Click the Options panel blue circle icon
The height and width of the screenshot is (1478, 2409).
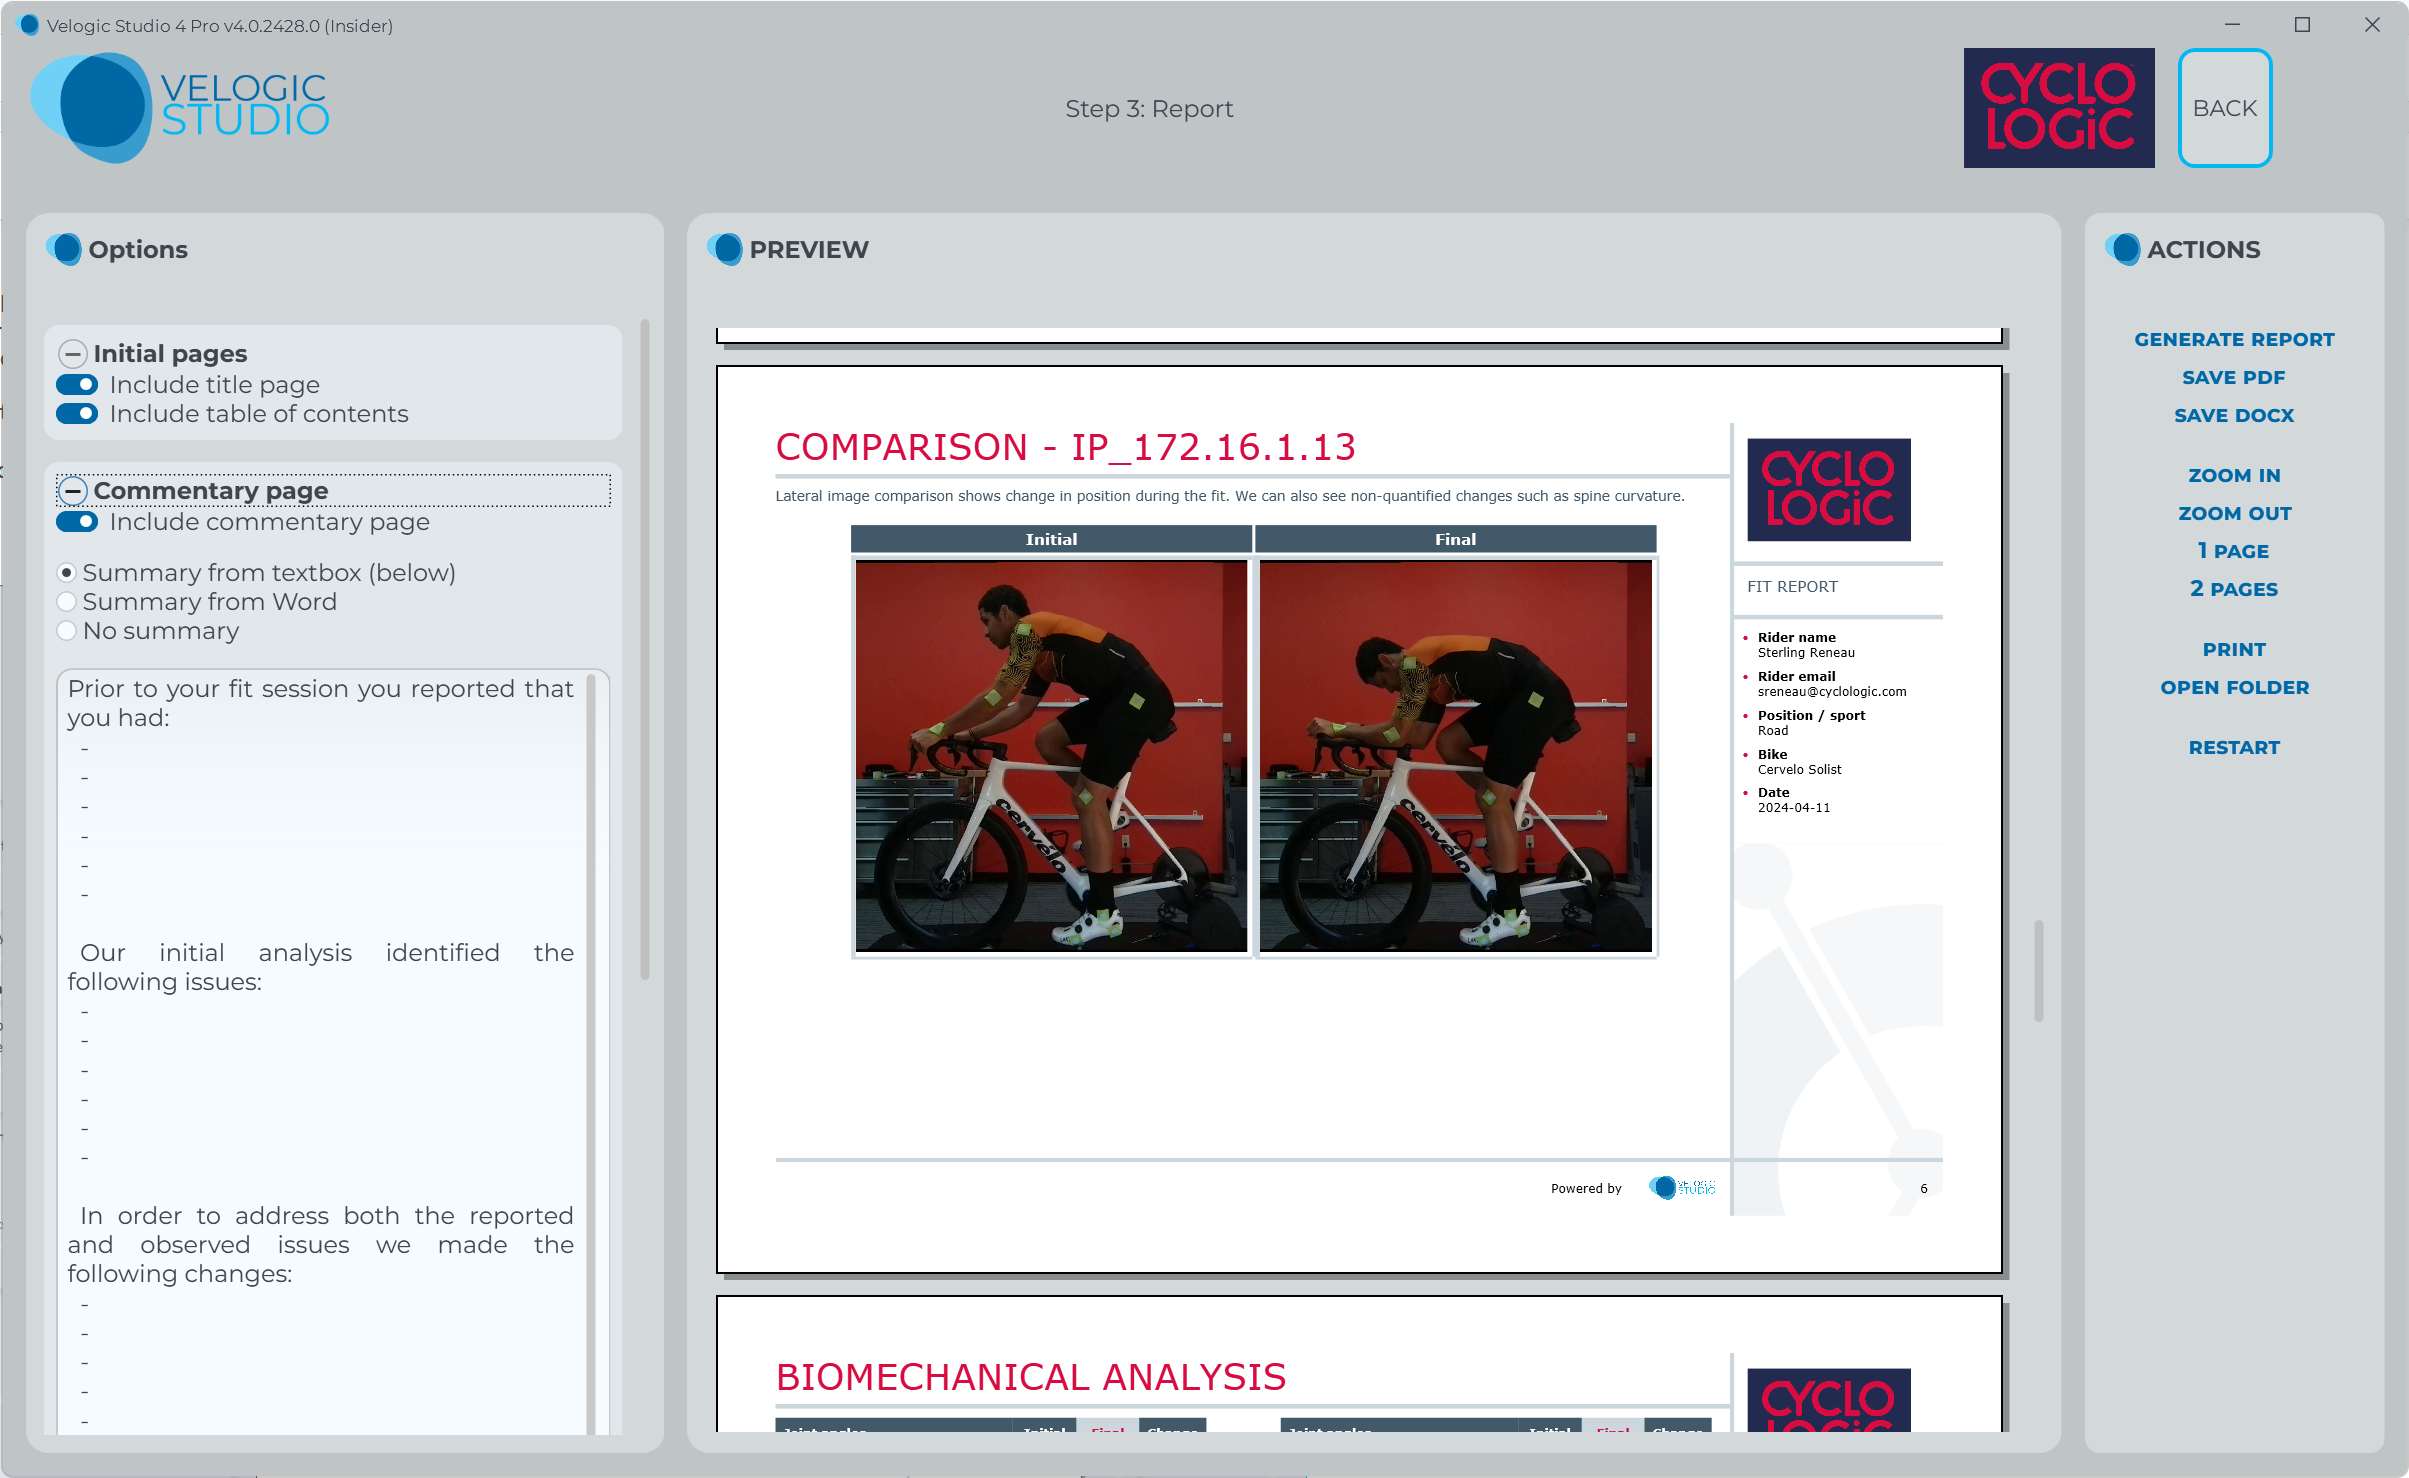coord(65,249)
